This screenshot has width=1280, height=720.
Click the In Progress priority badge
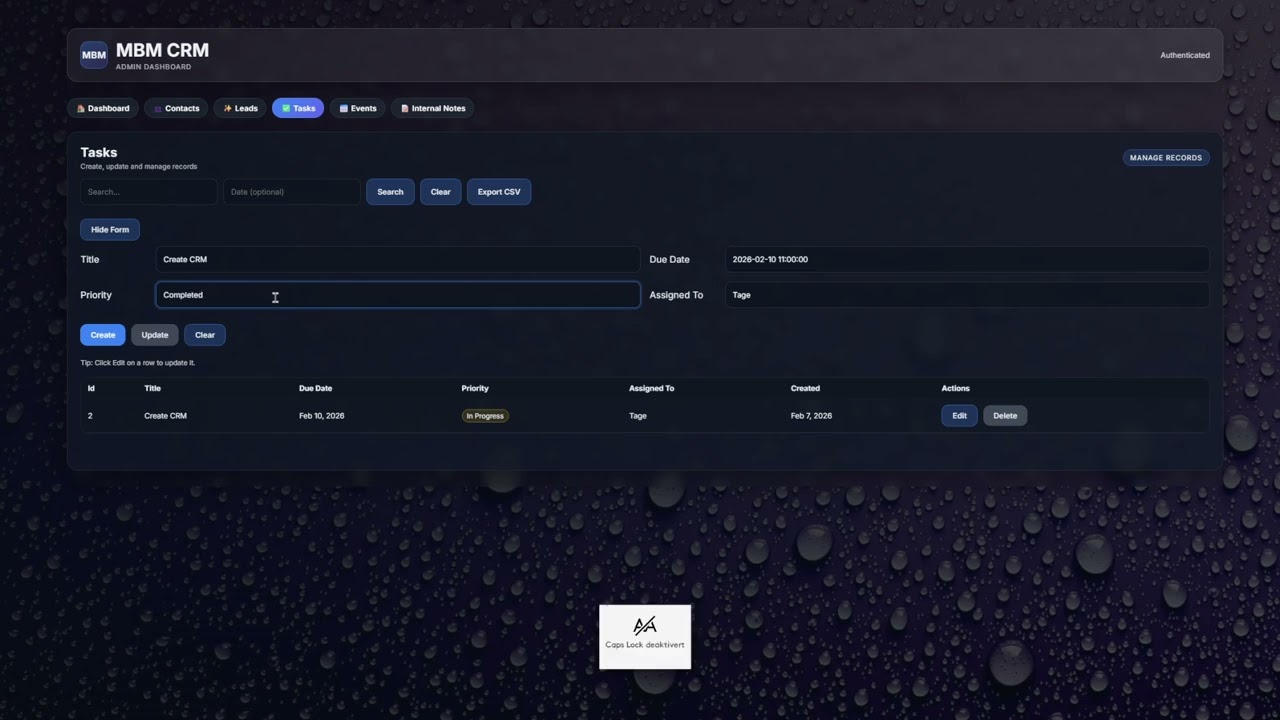[x=485, y=416]
